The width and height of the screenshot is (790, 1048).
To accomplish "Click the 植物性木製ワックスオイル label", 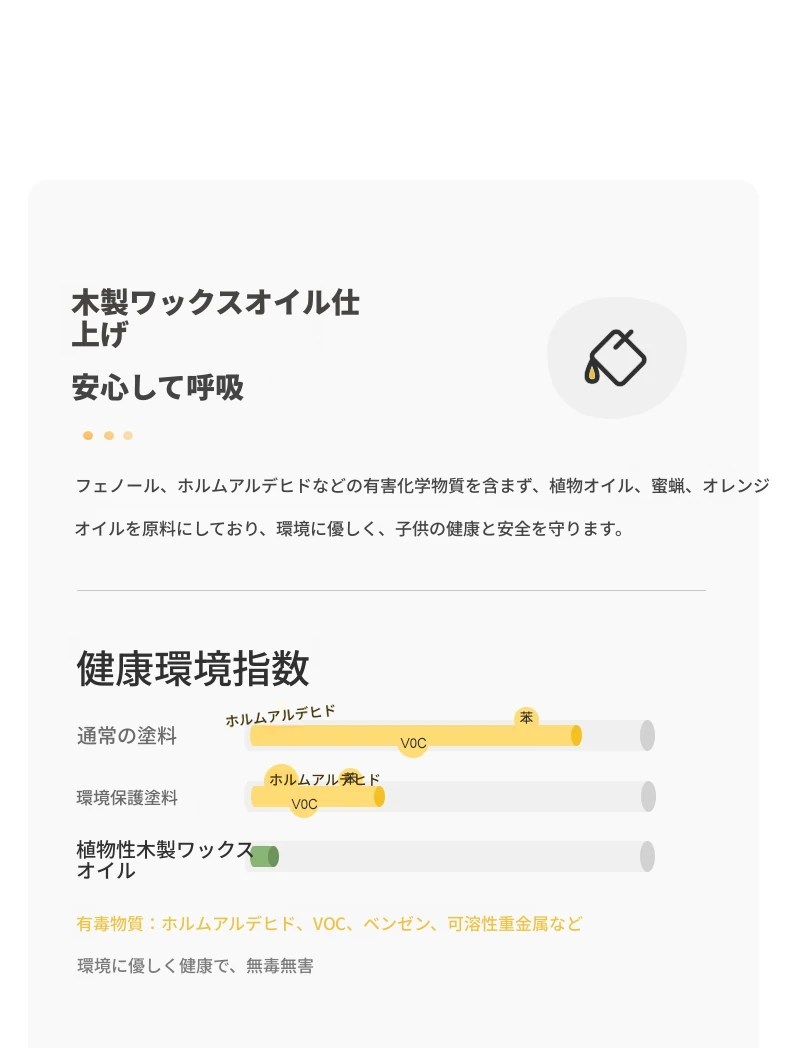I will [x=164, y=860].
